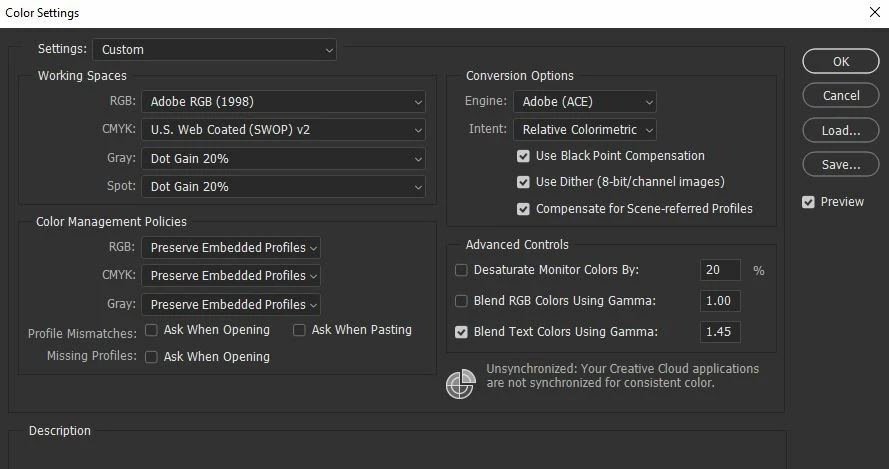Open the CMYK working space dropdown
889x469 pixels.
click(283, 130)
